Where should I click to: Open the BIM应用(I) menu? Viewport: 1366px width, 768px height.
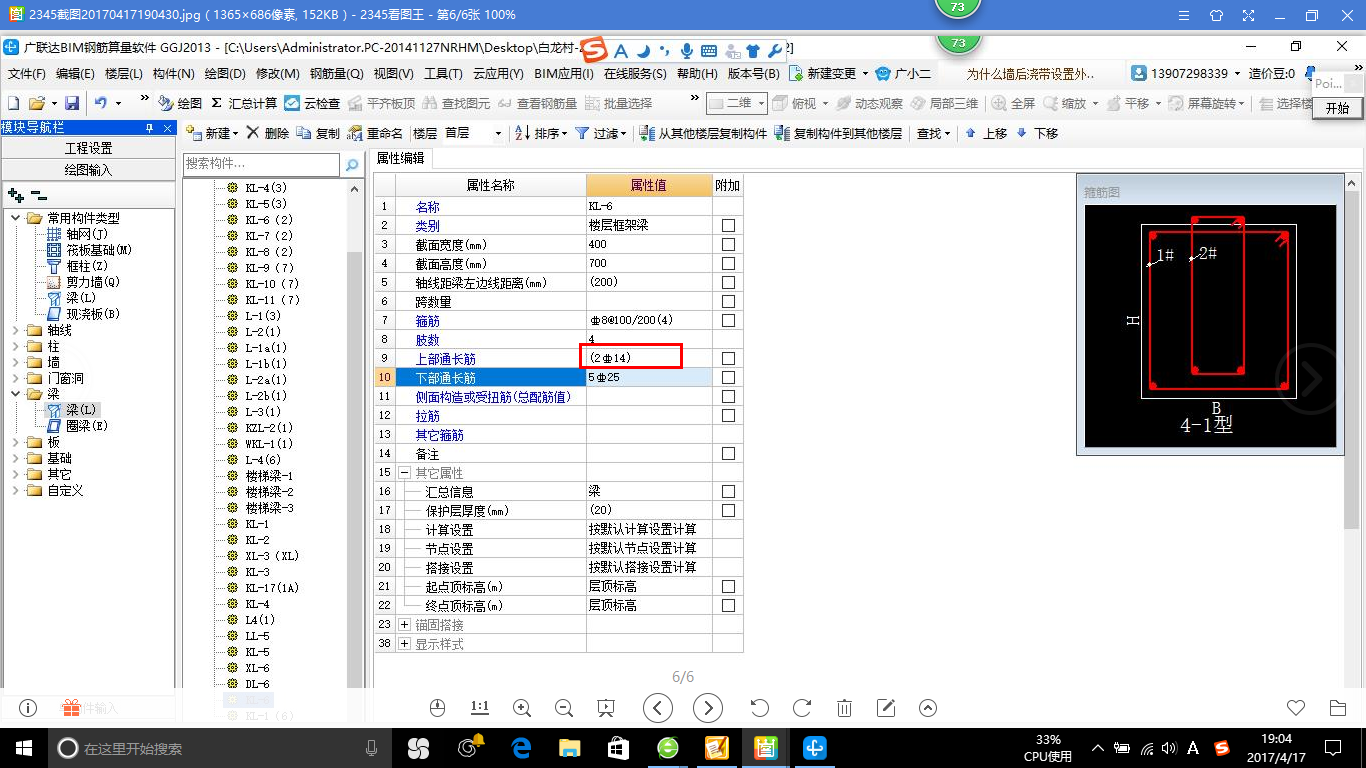564,74
